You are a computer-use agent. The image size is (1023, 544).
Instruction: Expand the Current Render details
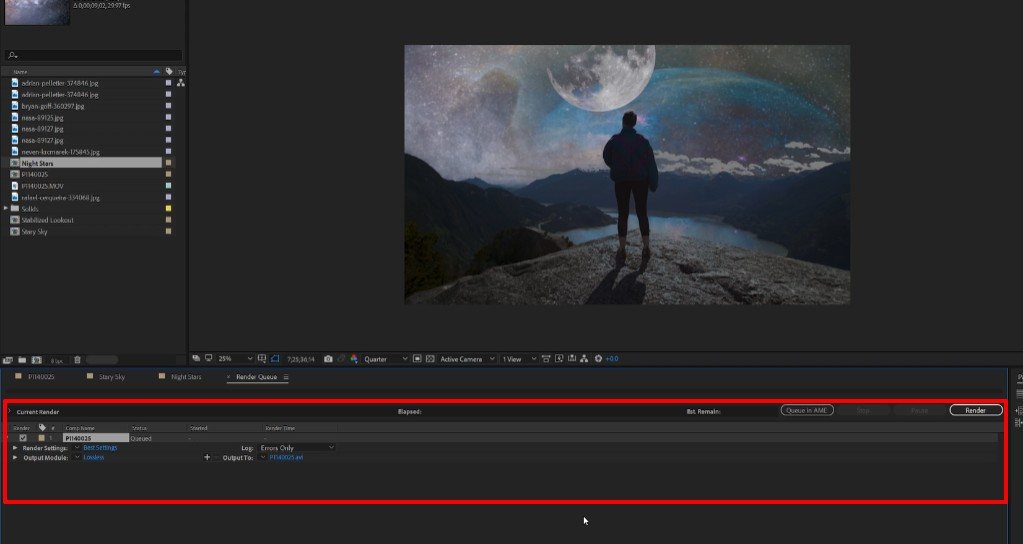[x=10, y=412]
